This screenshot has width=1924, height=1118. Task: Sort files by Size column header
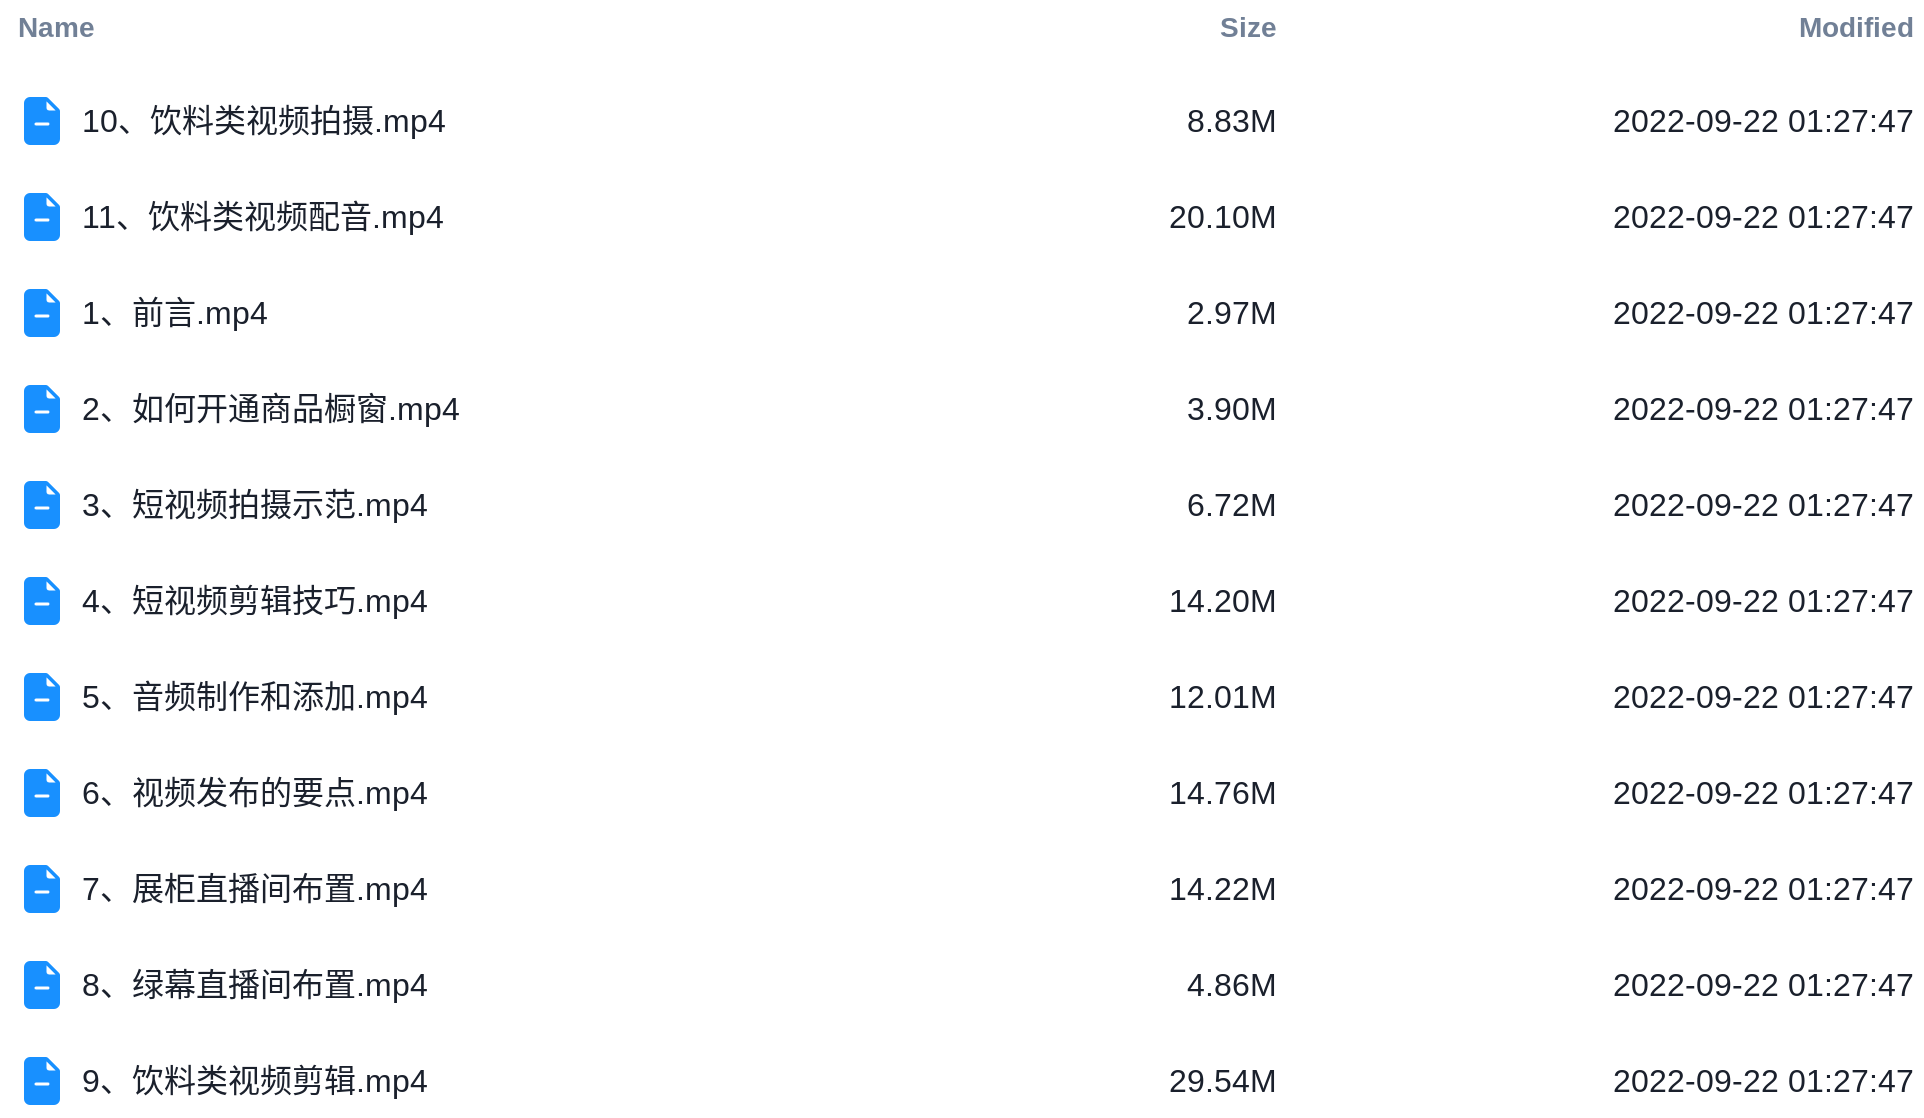[1247, 28]
